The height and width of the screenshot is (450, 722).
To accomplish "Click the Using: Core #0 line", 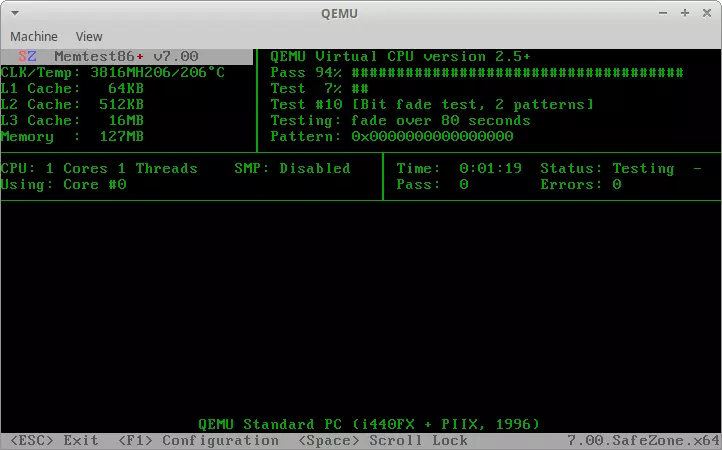I will [64, 185].
